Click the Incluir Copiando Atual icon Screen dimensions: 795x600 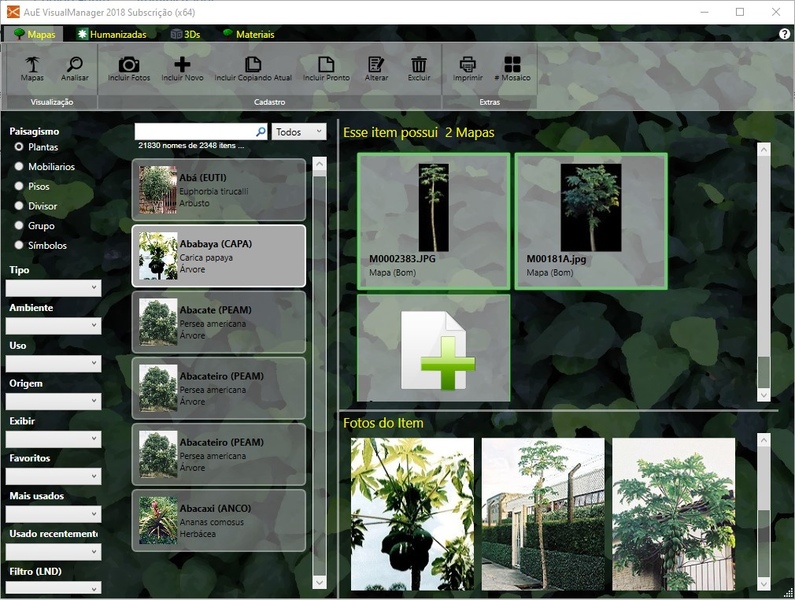point(253,66)
